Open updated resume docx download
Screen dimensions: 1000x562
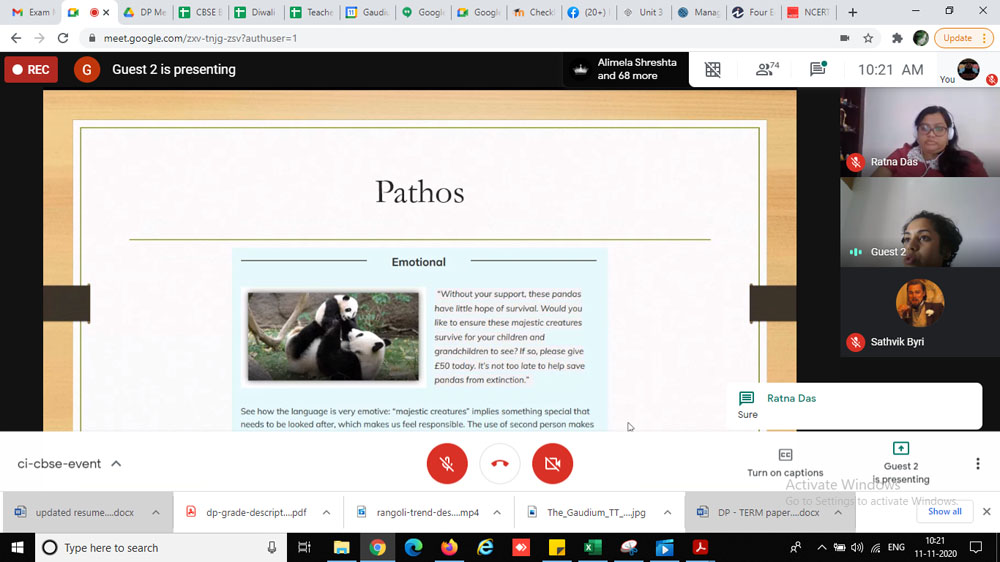click(77, 512)
